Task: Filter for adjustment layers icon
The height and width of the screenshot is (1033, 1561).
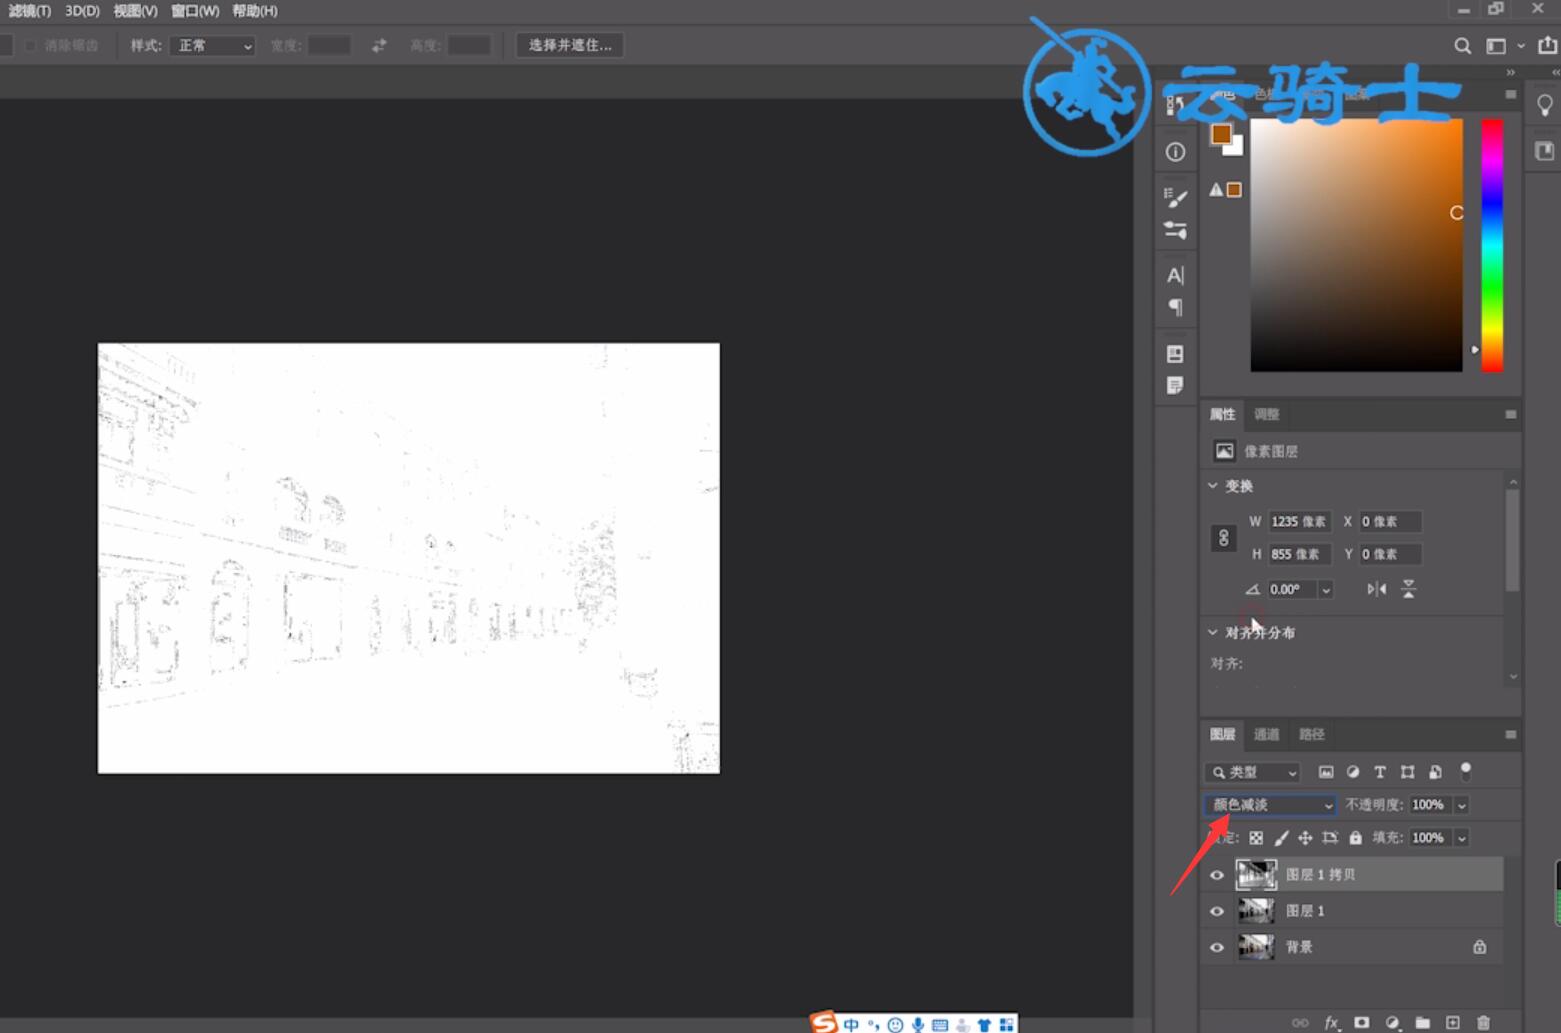Action: tap(1353, 772)
